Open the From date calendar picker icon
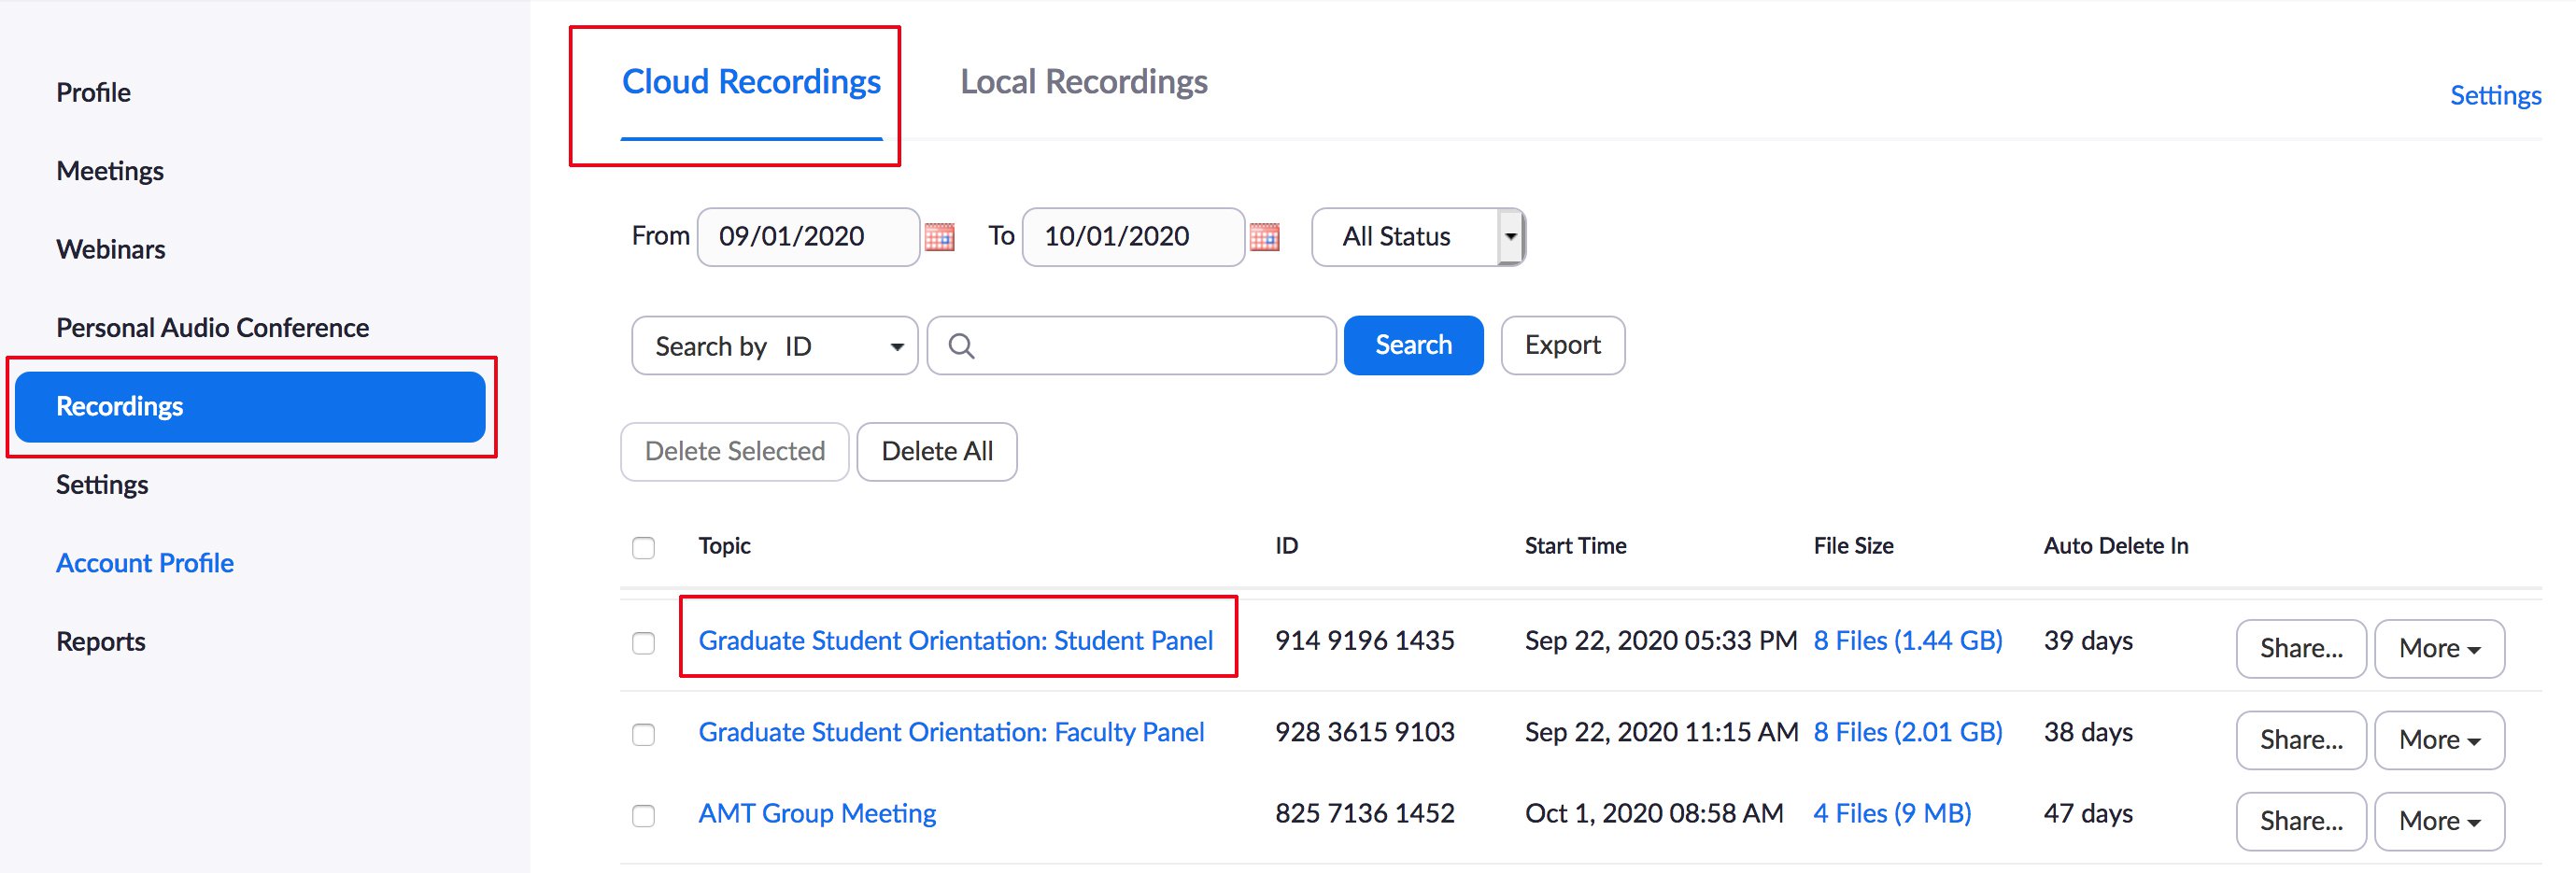 [x=939, y=237]
